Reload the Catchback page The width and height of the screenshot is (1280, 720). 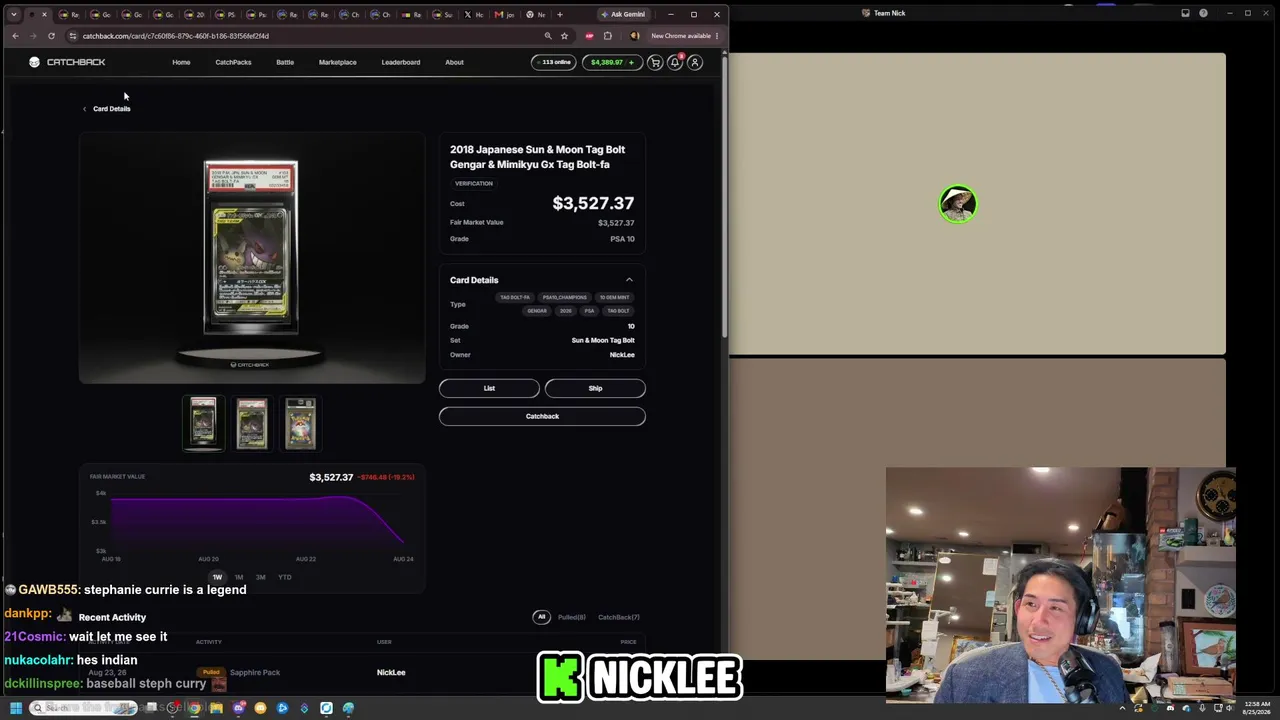[x=51, y=36]
